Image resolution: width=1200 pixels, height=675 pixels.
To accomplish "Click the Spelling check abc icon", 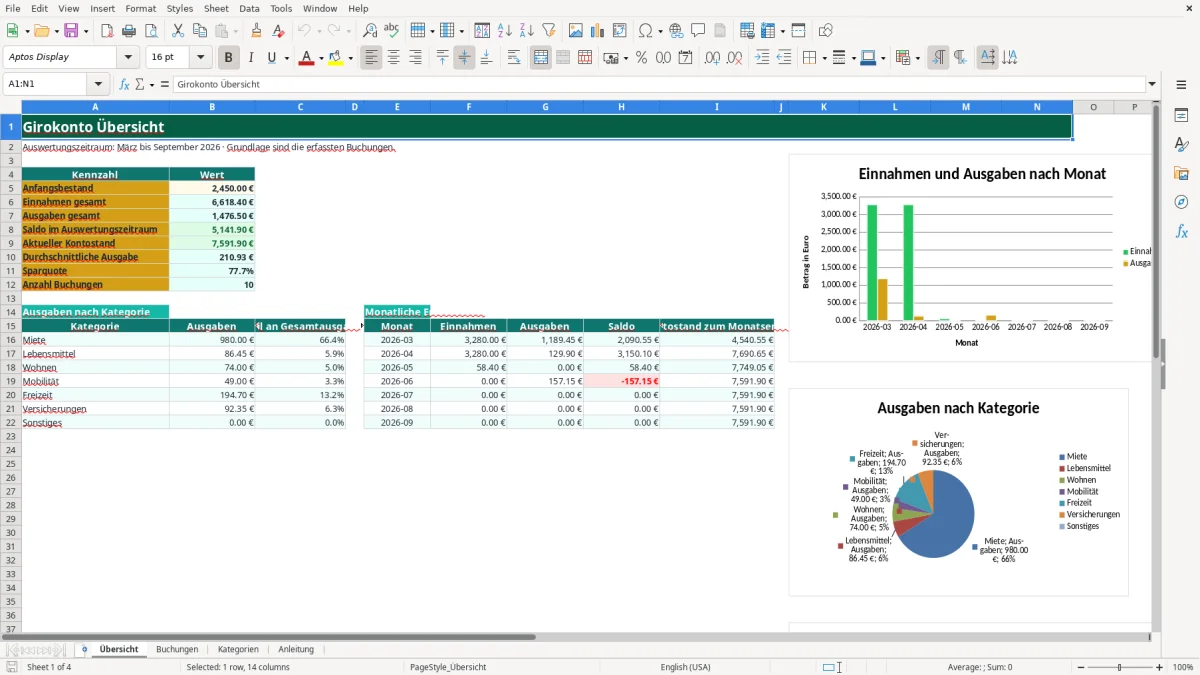I will point(392,31).
